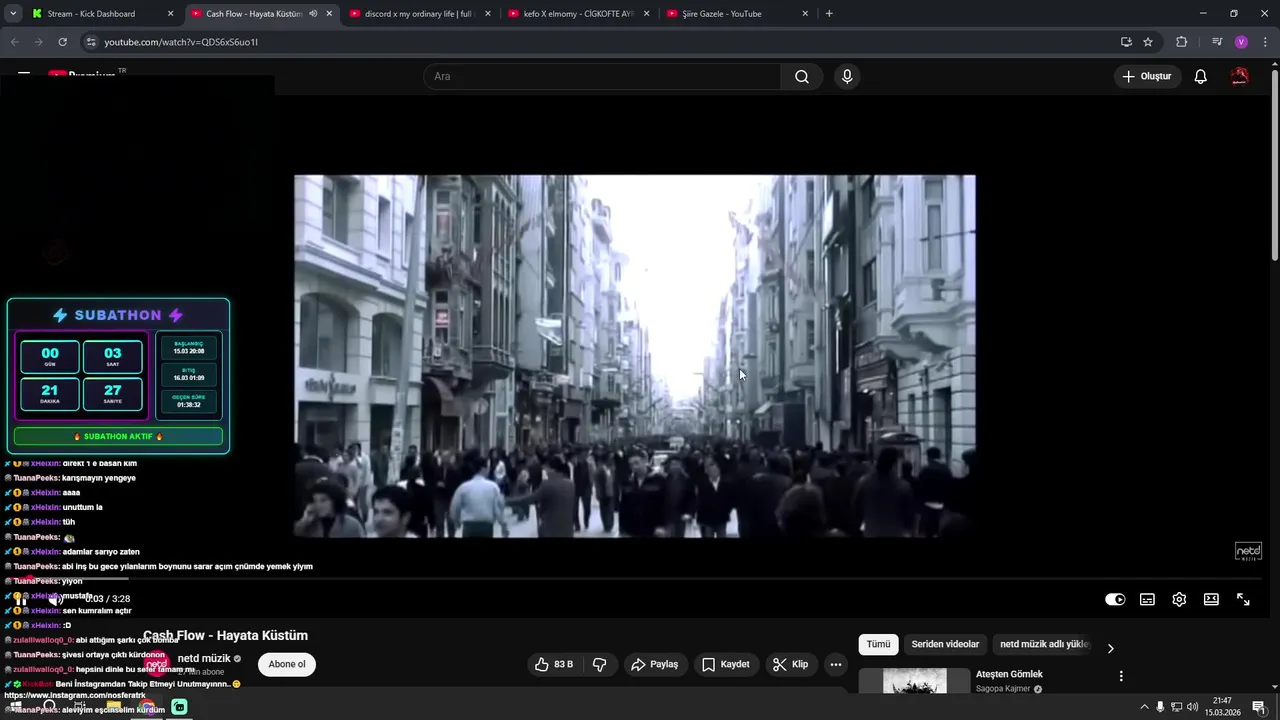Open the YouTube account avatar menu
Screen dimensions: 1280x720
pos(1240,76)
